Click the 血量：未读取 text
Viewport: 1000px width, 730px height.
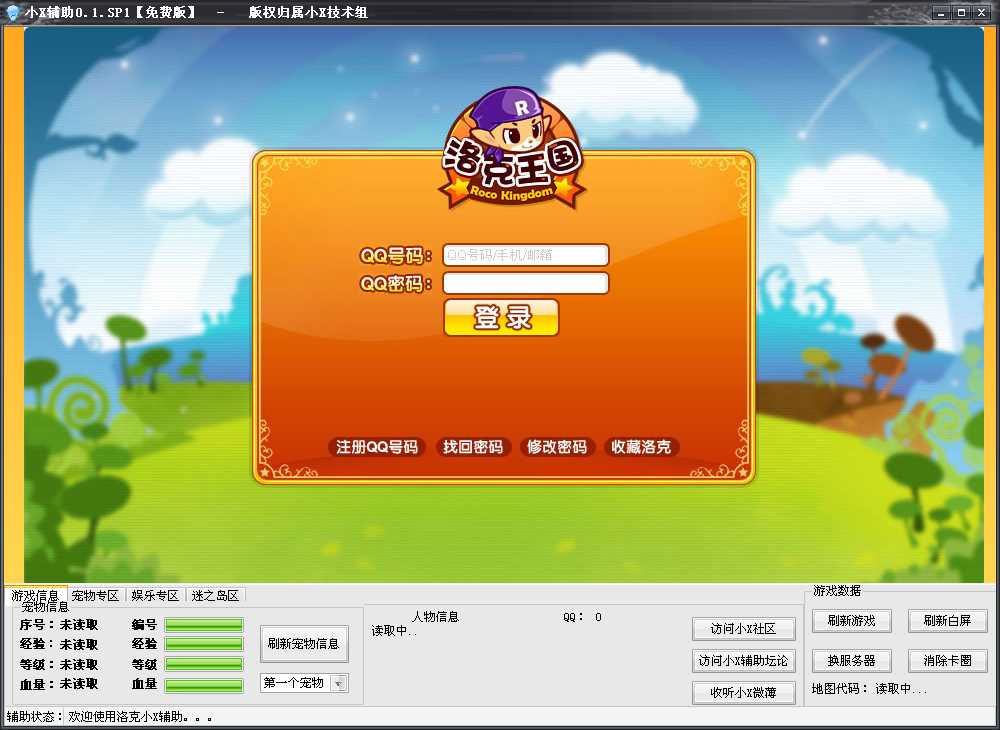(59, 684)
